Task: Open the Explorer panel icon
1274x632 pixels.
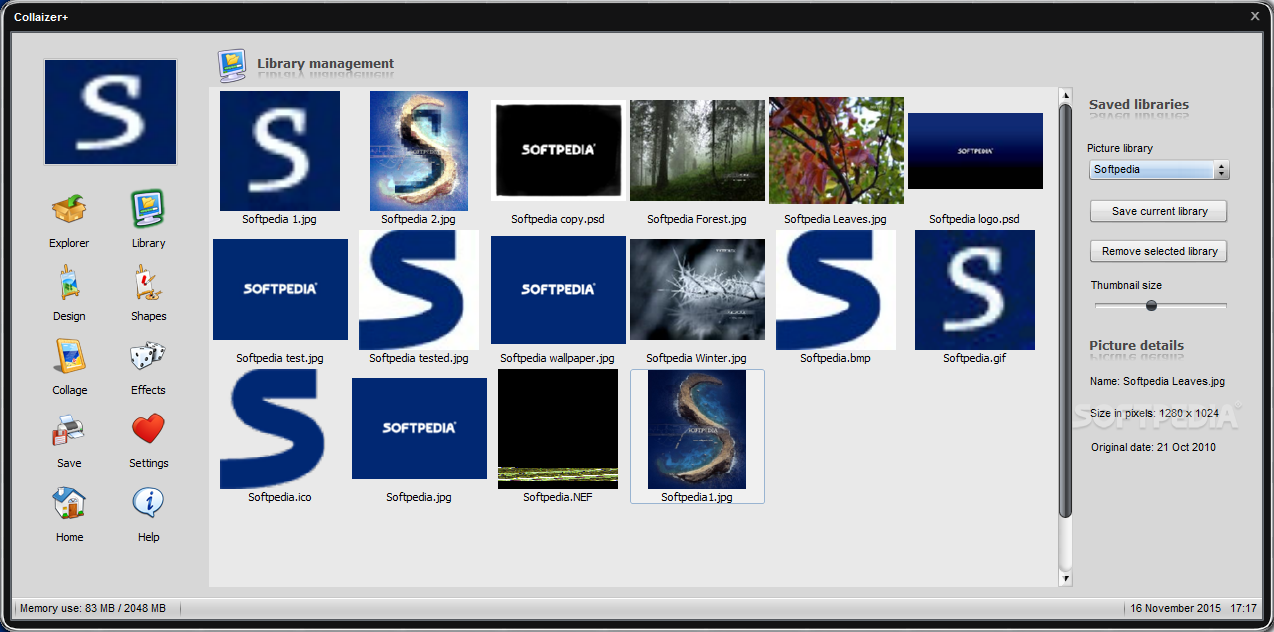Action: (69, 210)
